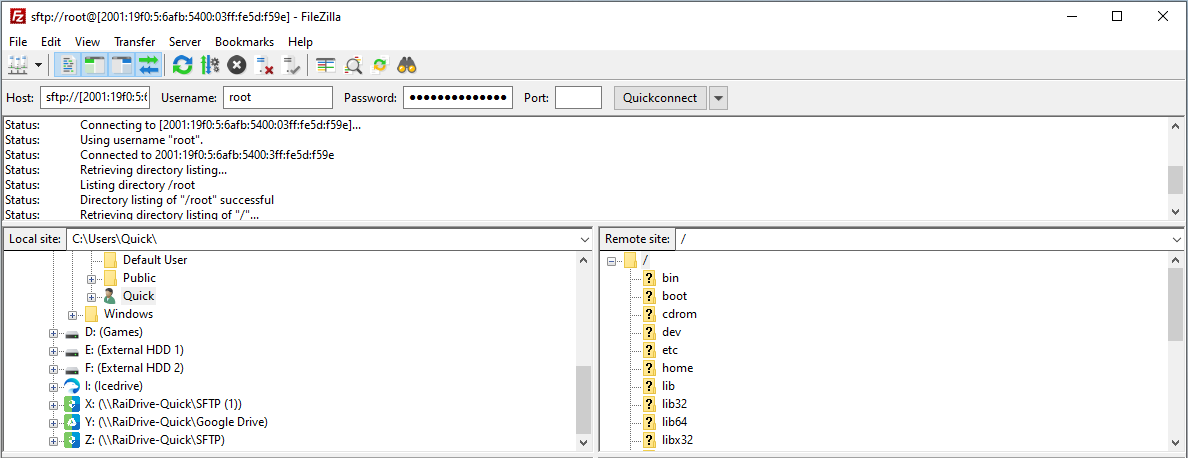The width and height of the screenshot is (1188, 458).
Task: Open the File menu
Action: pyautogui.click(x=18, y=42)
